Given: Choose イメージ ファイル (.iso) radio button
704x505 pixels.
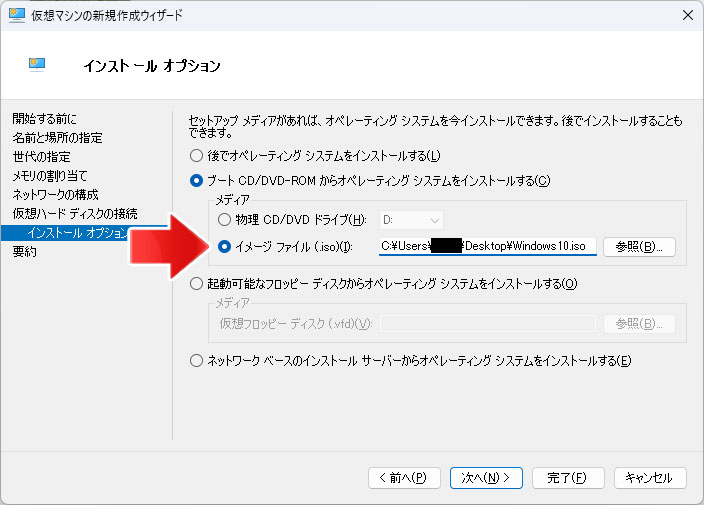Looking at the screenshot, I should click(x=224, y=246).
